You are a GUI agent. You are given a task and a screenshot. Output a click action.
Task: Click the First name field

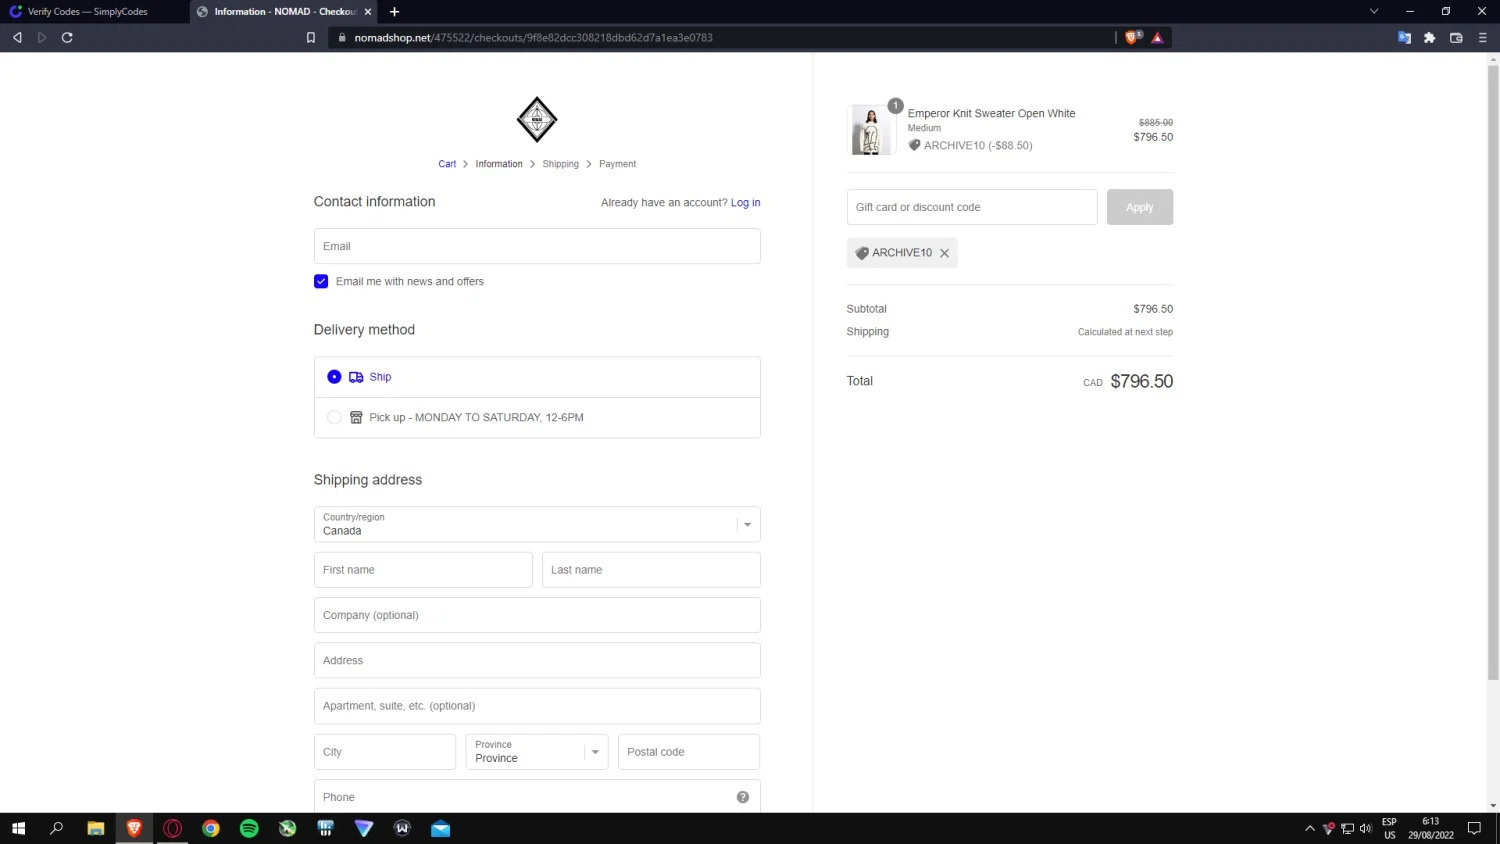423,570
